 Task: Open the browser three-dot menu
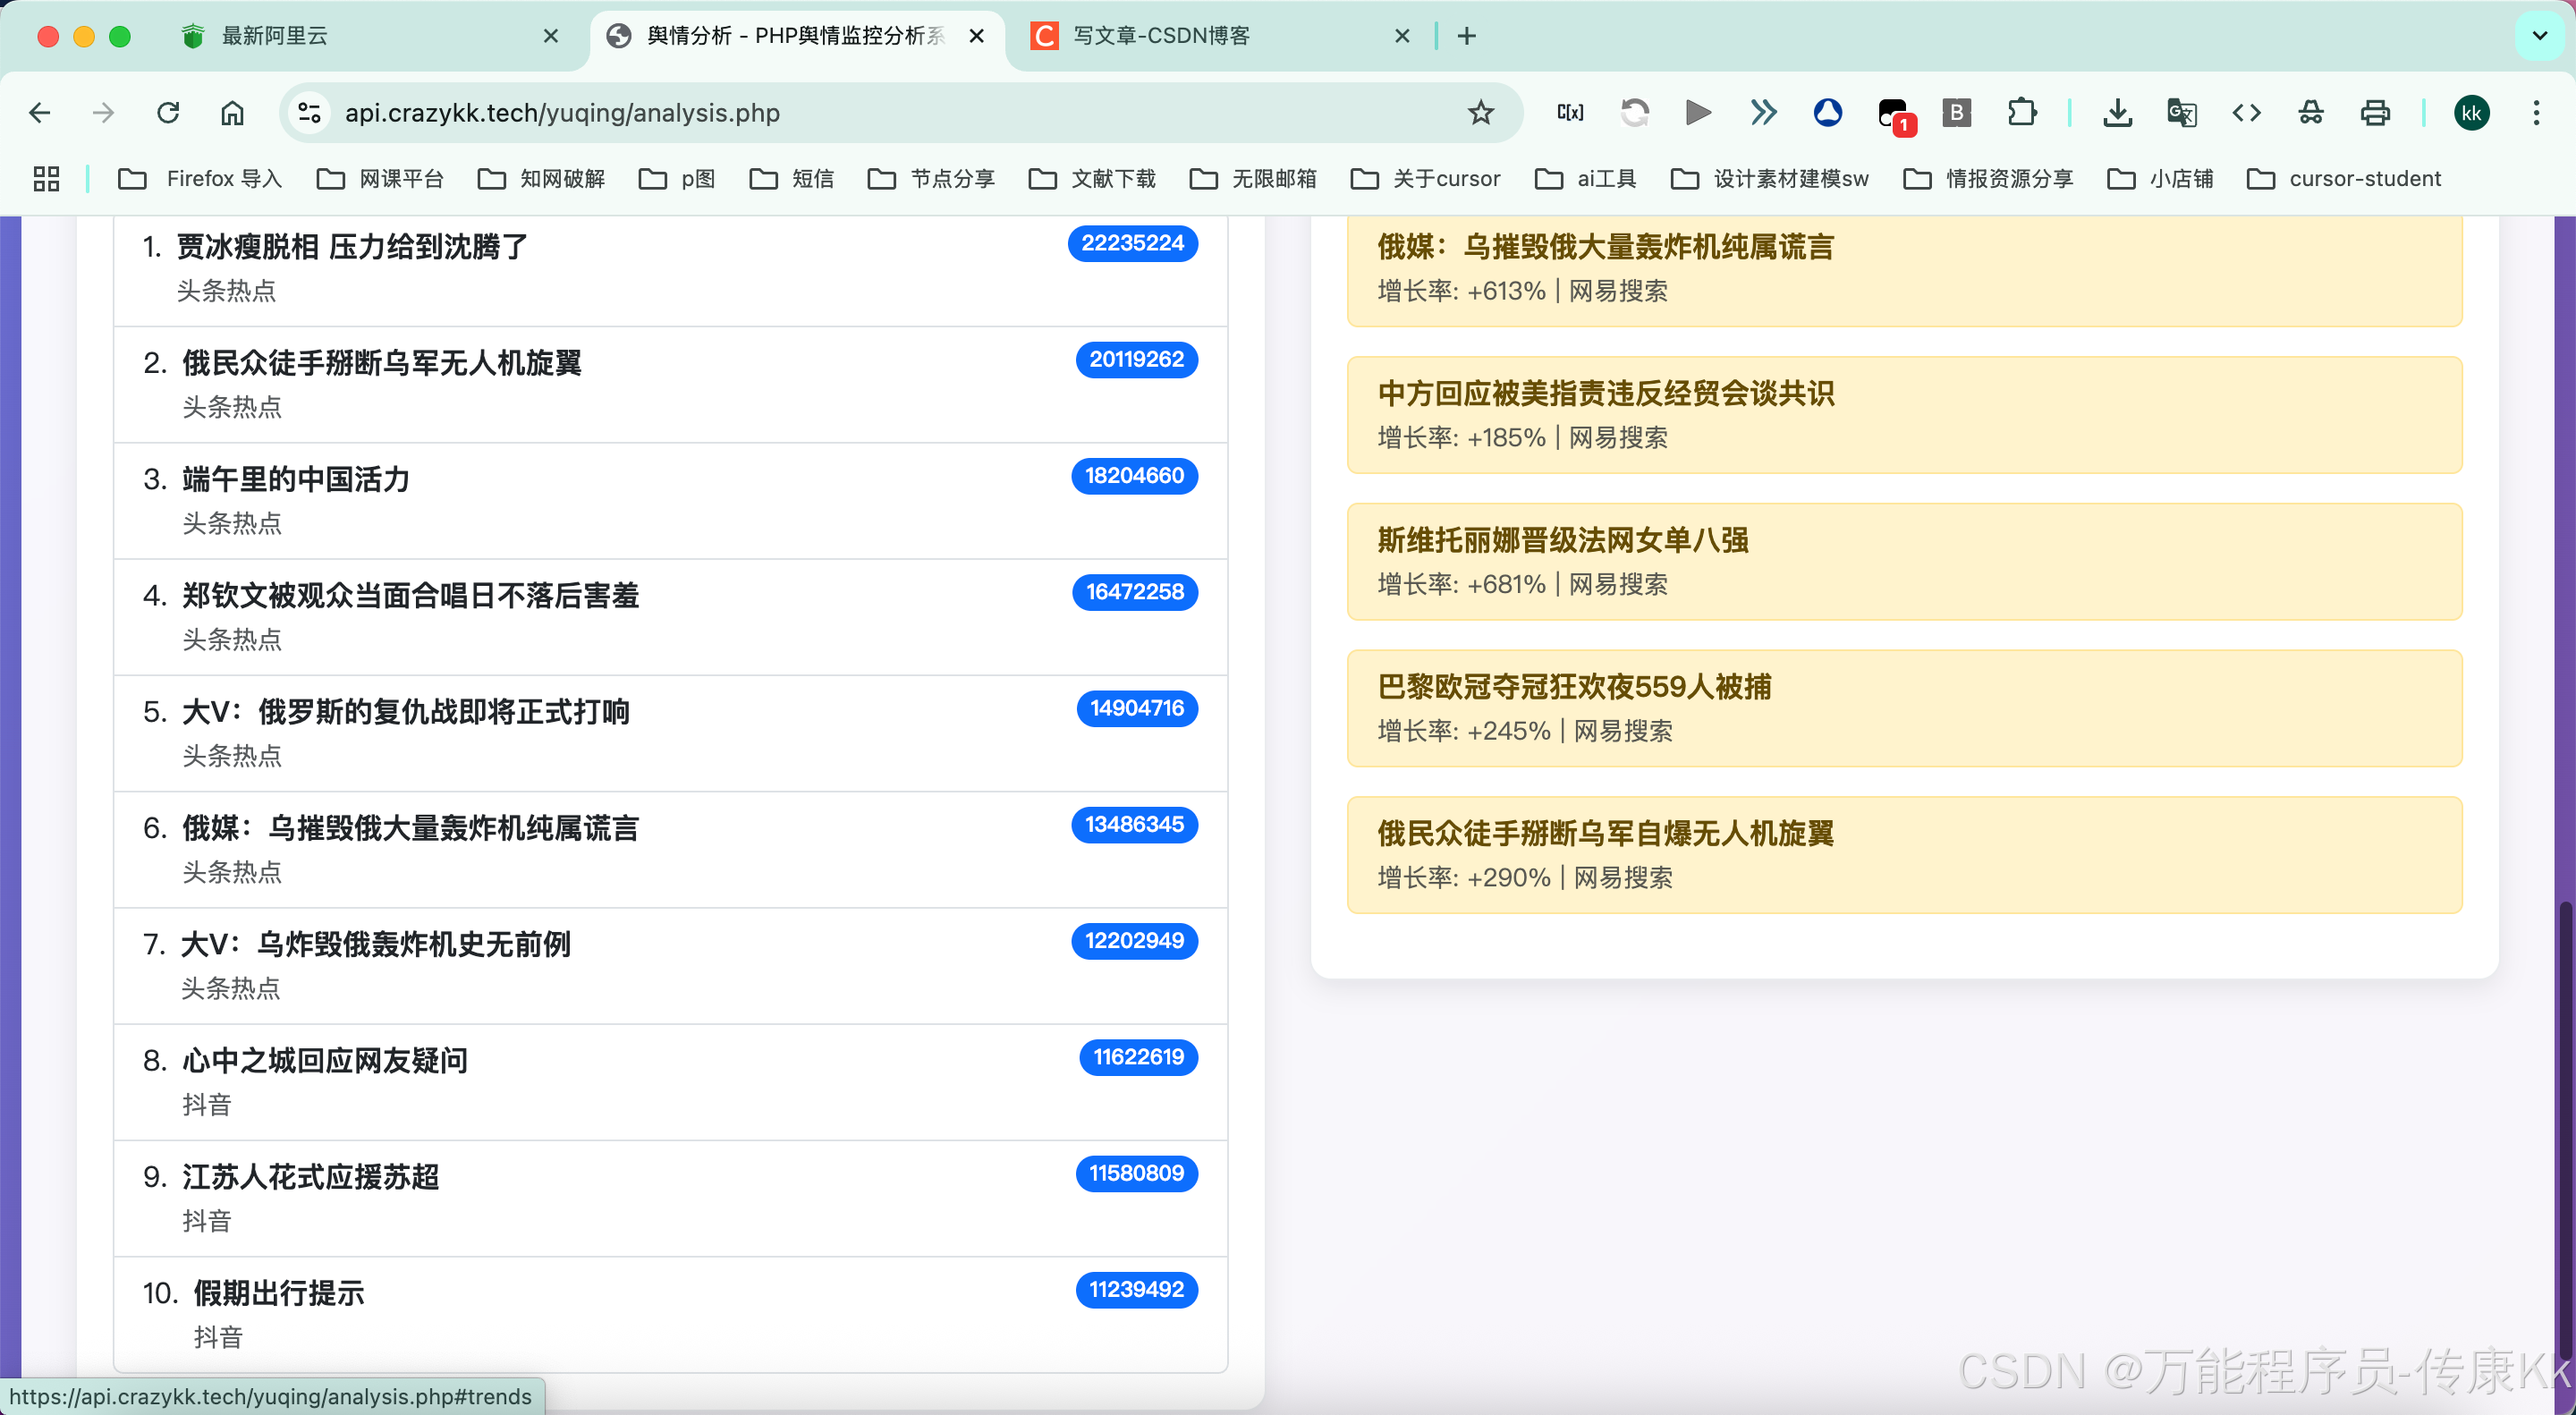coord(2535,113)
